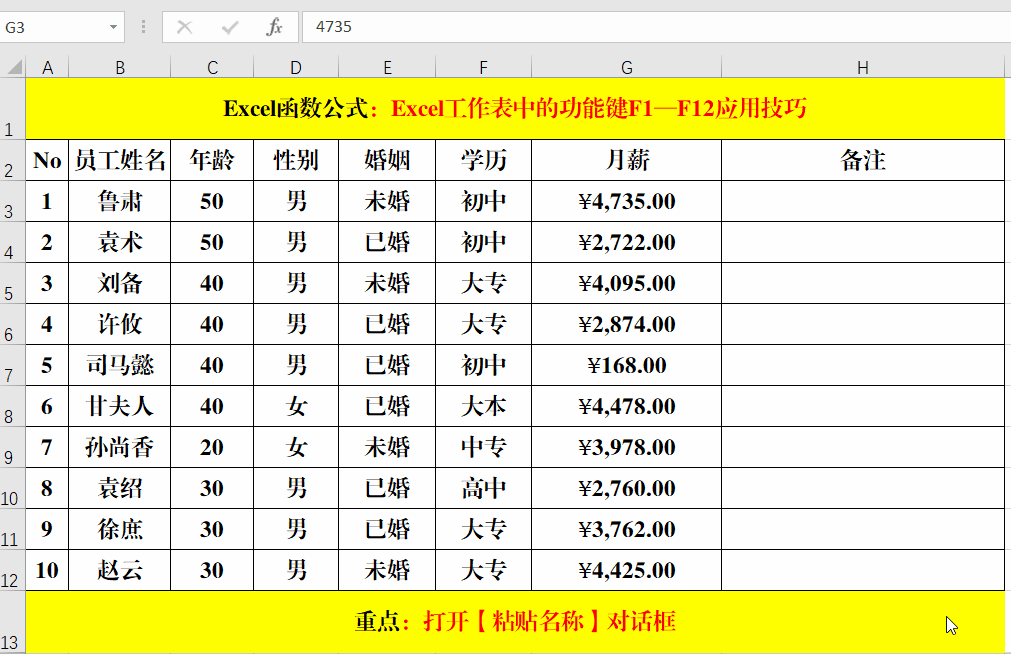Image resolution: width=1011 pixels, height=654 pixels.
Task: Select the cell with name 袁术
Action: 120,243
